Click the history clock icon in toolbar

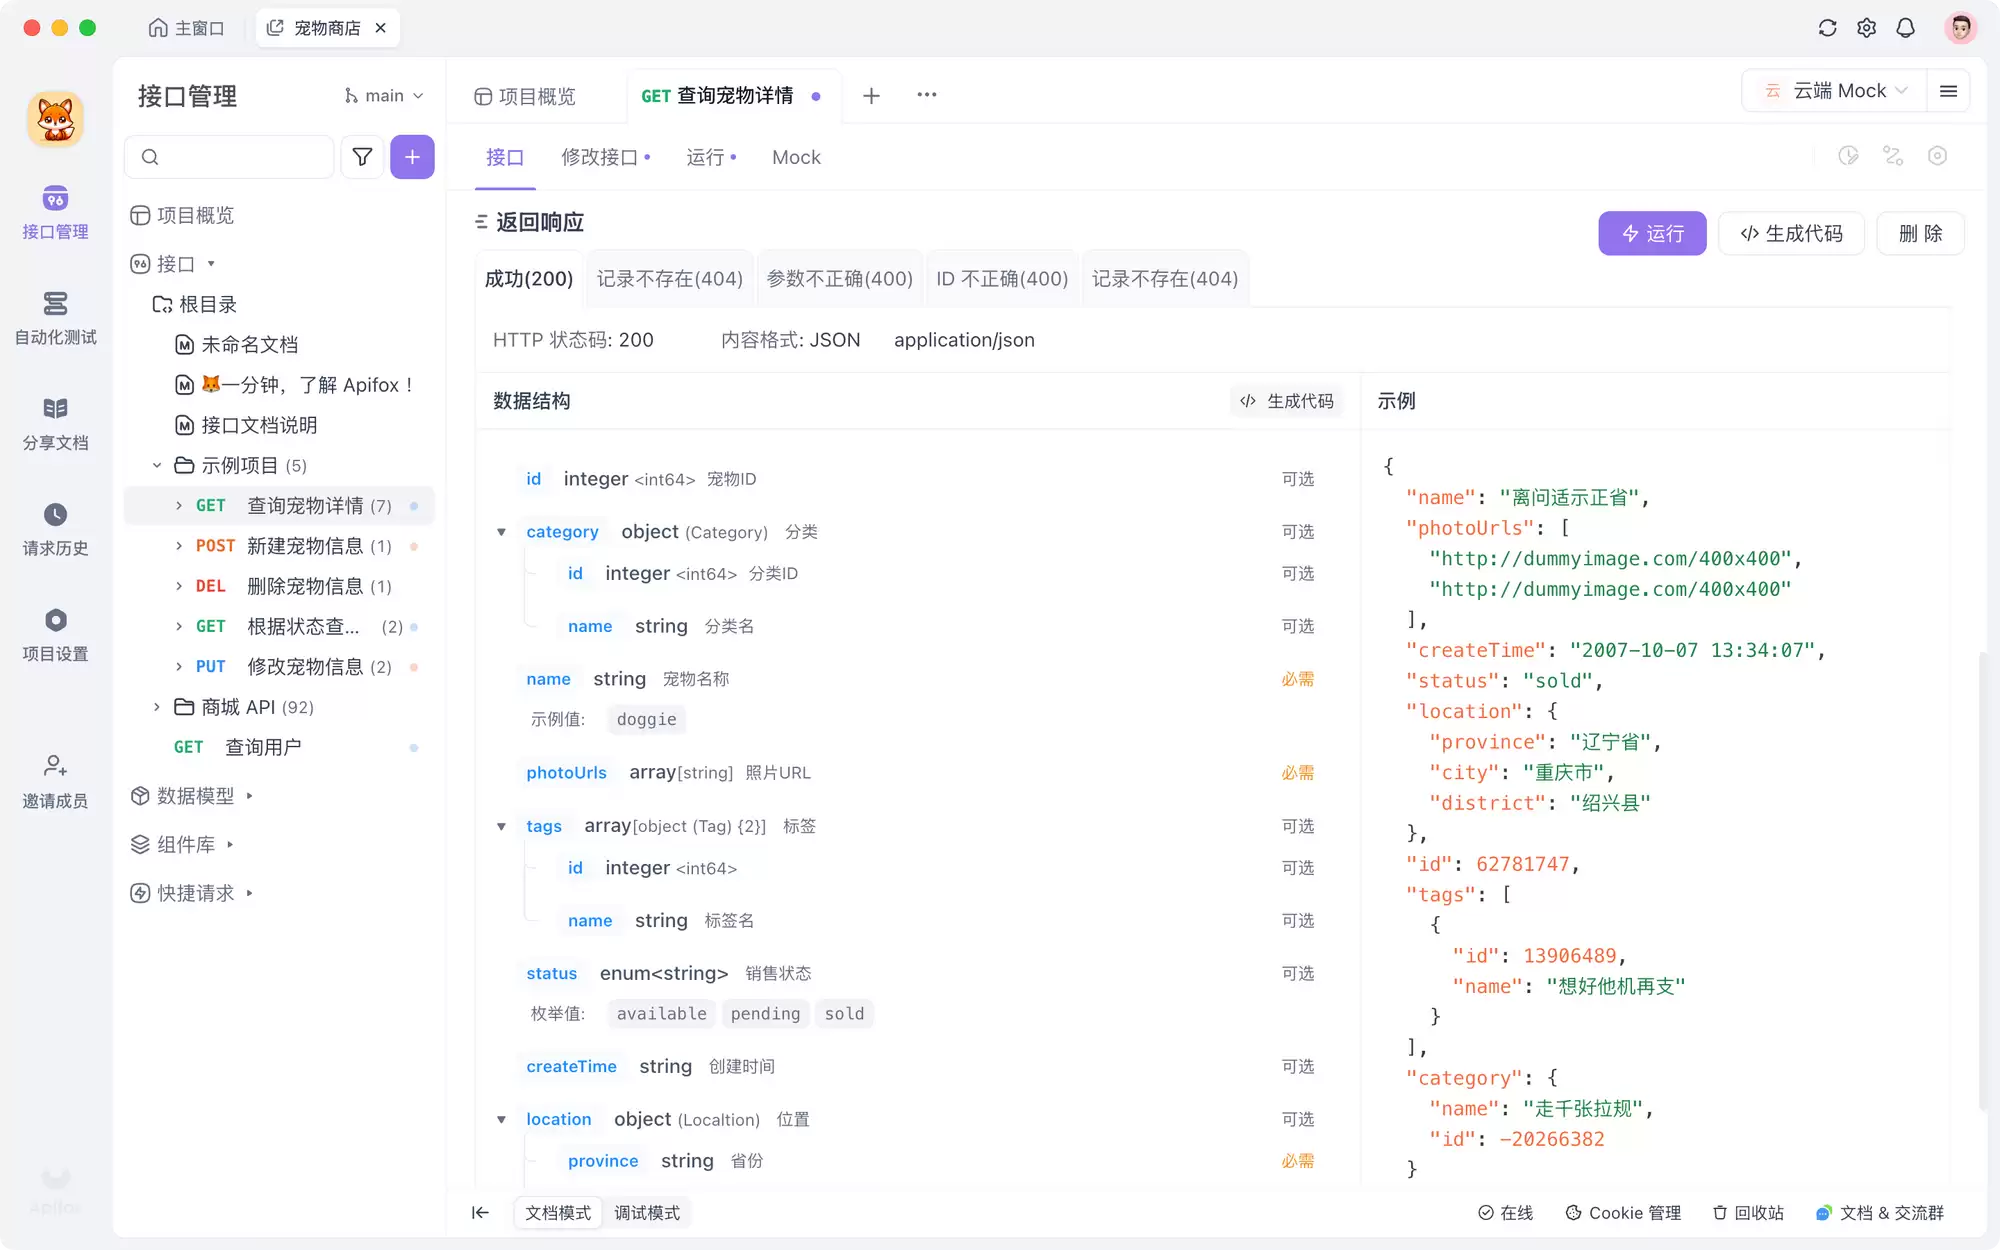tap(1848, 156)
